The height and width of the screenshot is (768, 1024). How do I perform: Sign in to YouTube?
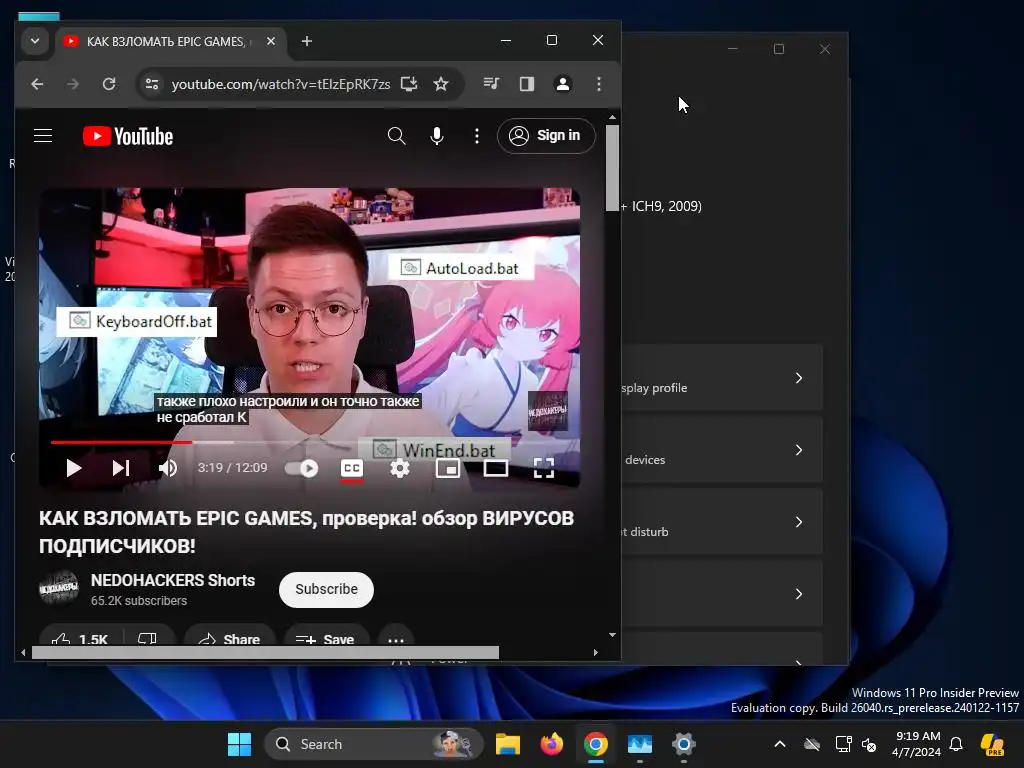click(546, 136)
